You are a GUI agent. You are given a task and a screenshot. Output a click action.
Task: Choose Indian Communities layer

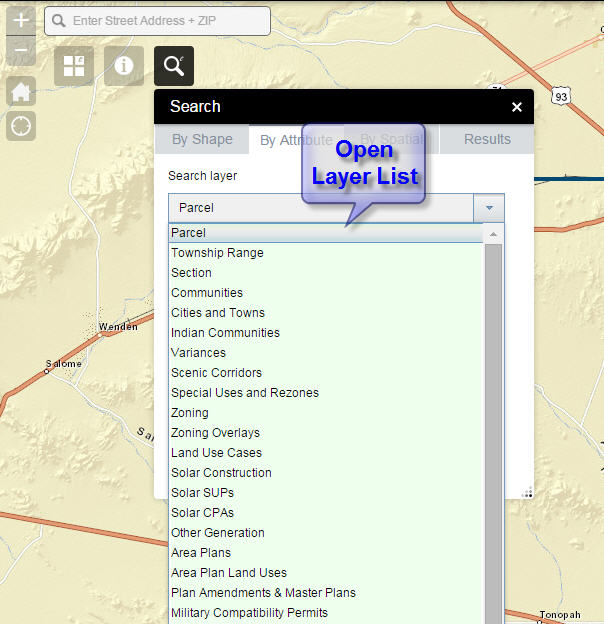pyautogui.click(x=325, y=332)
